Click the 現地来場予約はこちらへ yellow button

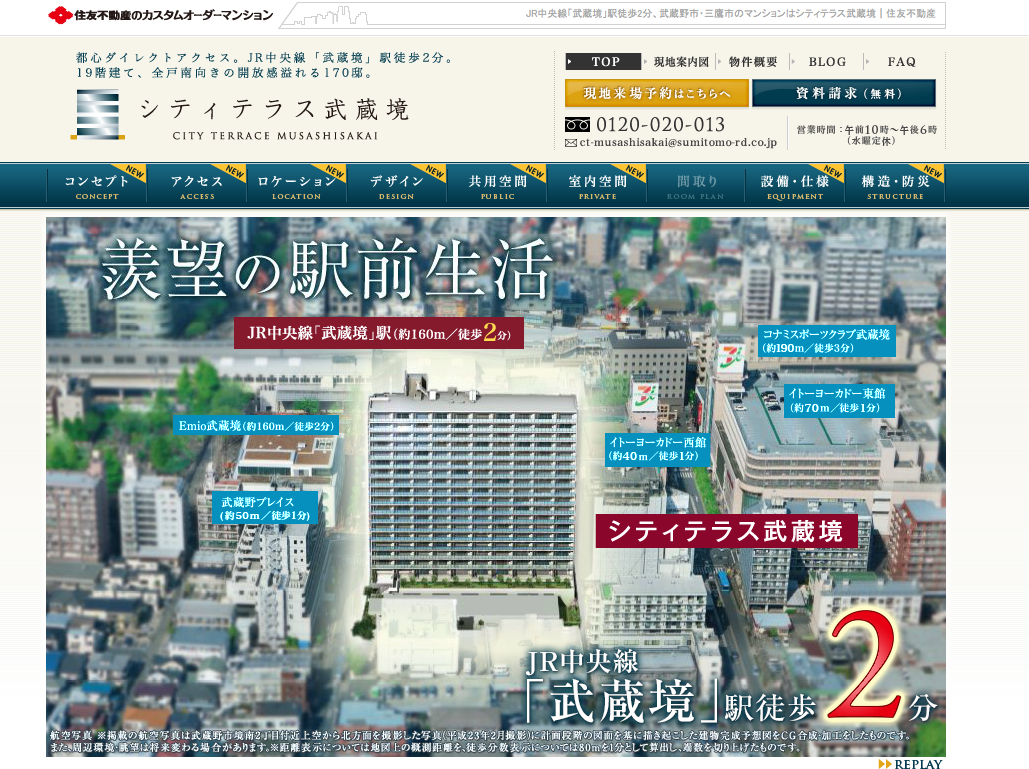656,93
